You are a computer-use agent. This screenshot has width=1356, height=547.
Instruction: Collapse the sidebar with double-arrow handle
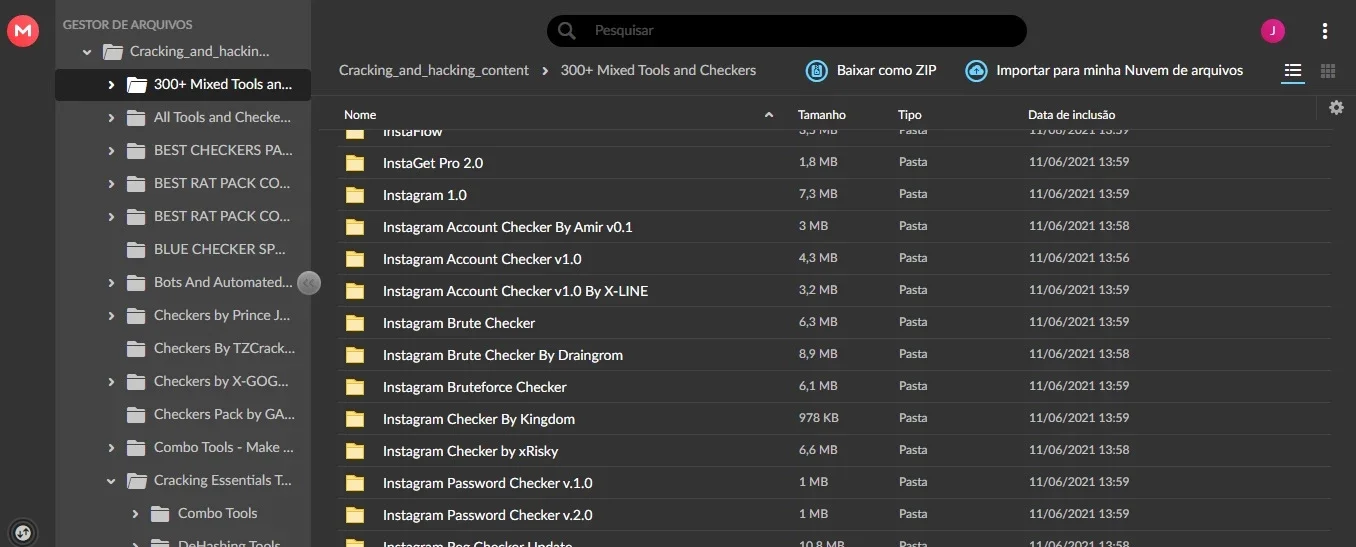point(309,283)
